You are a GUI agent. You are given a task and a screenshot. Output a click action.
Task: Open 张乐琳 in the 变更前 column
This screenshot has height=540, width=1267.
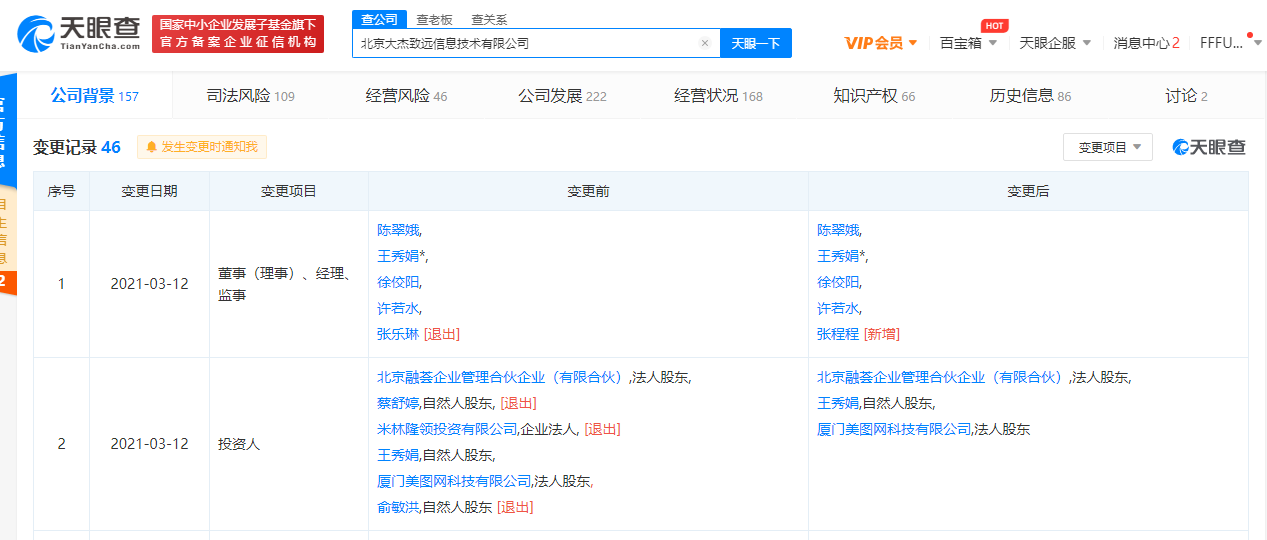pos(398,334)
